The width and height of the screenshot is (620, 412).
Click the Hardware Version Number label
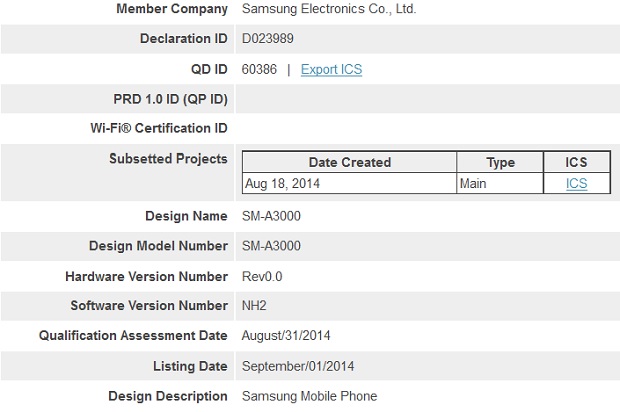pyautogui.click(x=147, y=276)
